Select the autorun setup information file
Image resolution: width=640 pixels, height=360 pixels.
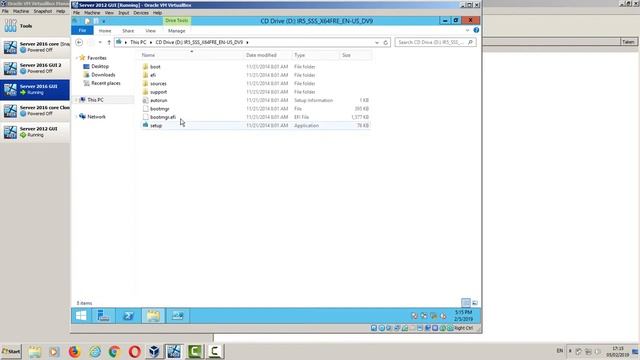click(x=158, y=100)
